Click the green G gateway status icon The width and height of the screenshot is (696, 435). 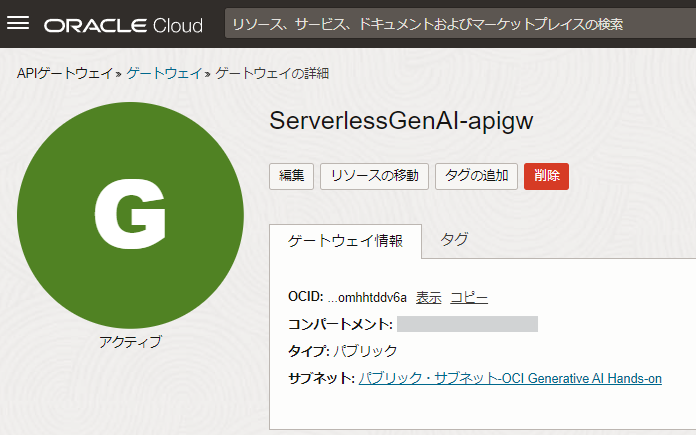(x=130, y=215)
